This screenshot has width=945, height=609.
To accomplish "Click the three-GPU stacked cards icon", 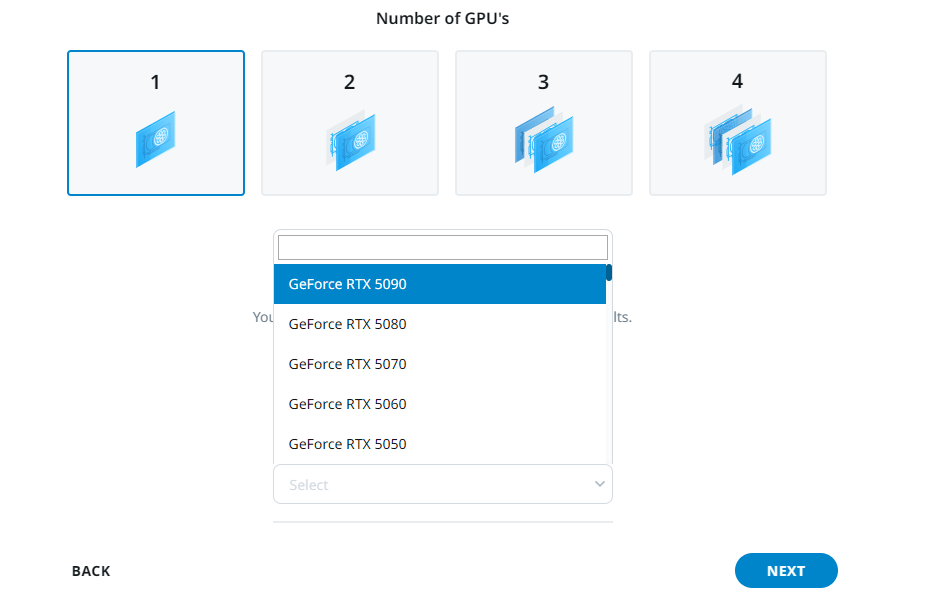I will 544,140.
